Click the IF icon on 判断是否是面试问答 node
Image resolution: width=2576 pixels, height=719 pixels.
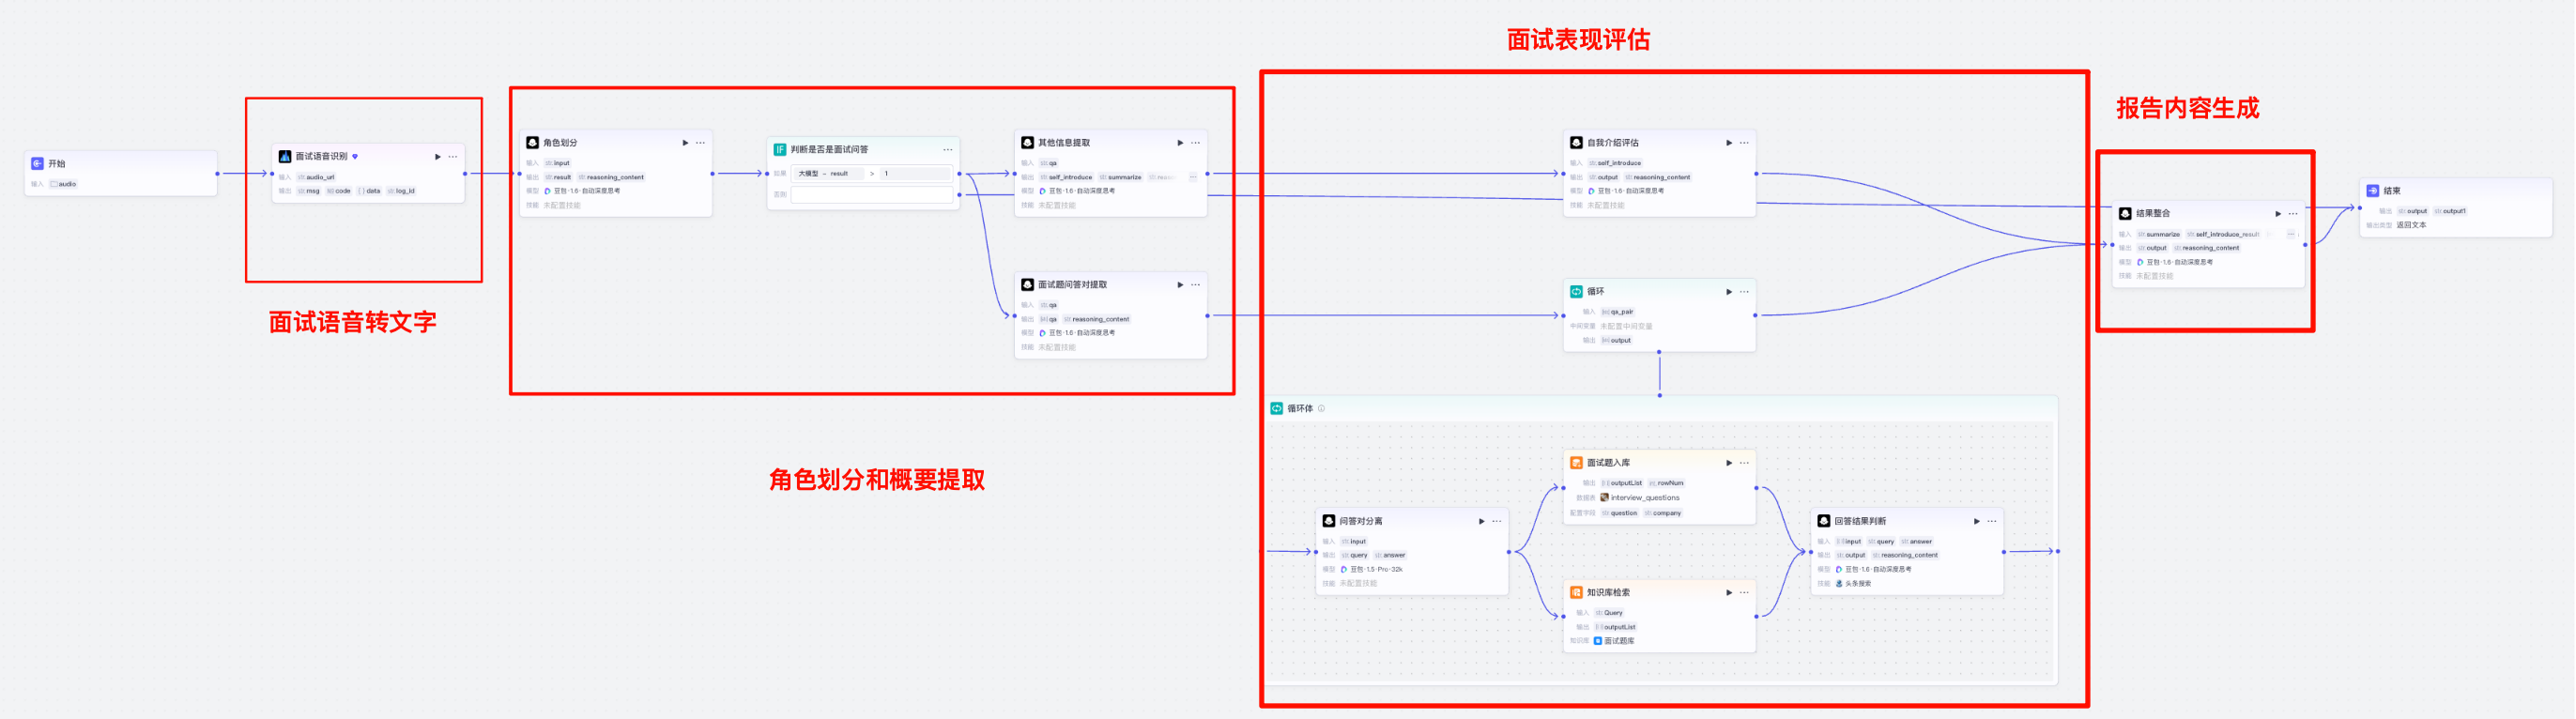(x=780, y=149)
